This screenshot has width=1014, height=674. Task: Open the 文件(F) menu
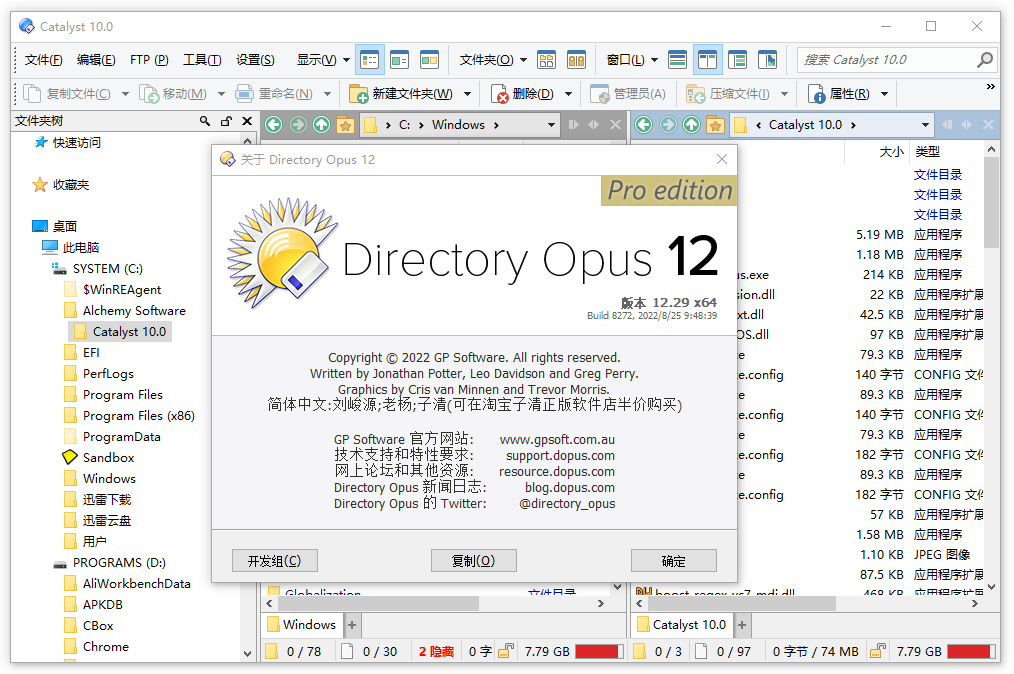(x=43, y=60)
